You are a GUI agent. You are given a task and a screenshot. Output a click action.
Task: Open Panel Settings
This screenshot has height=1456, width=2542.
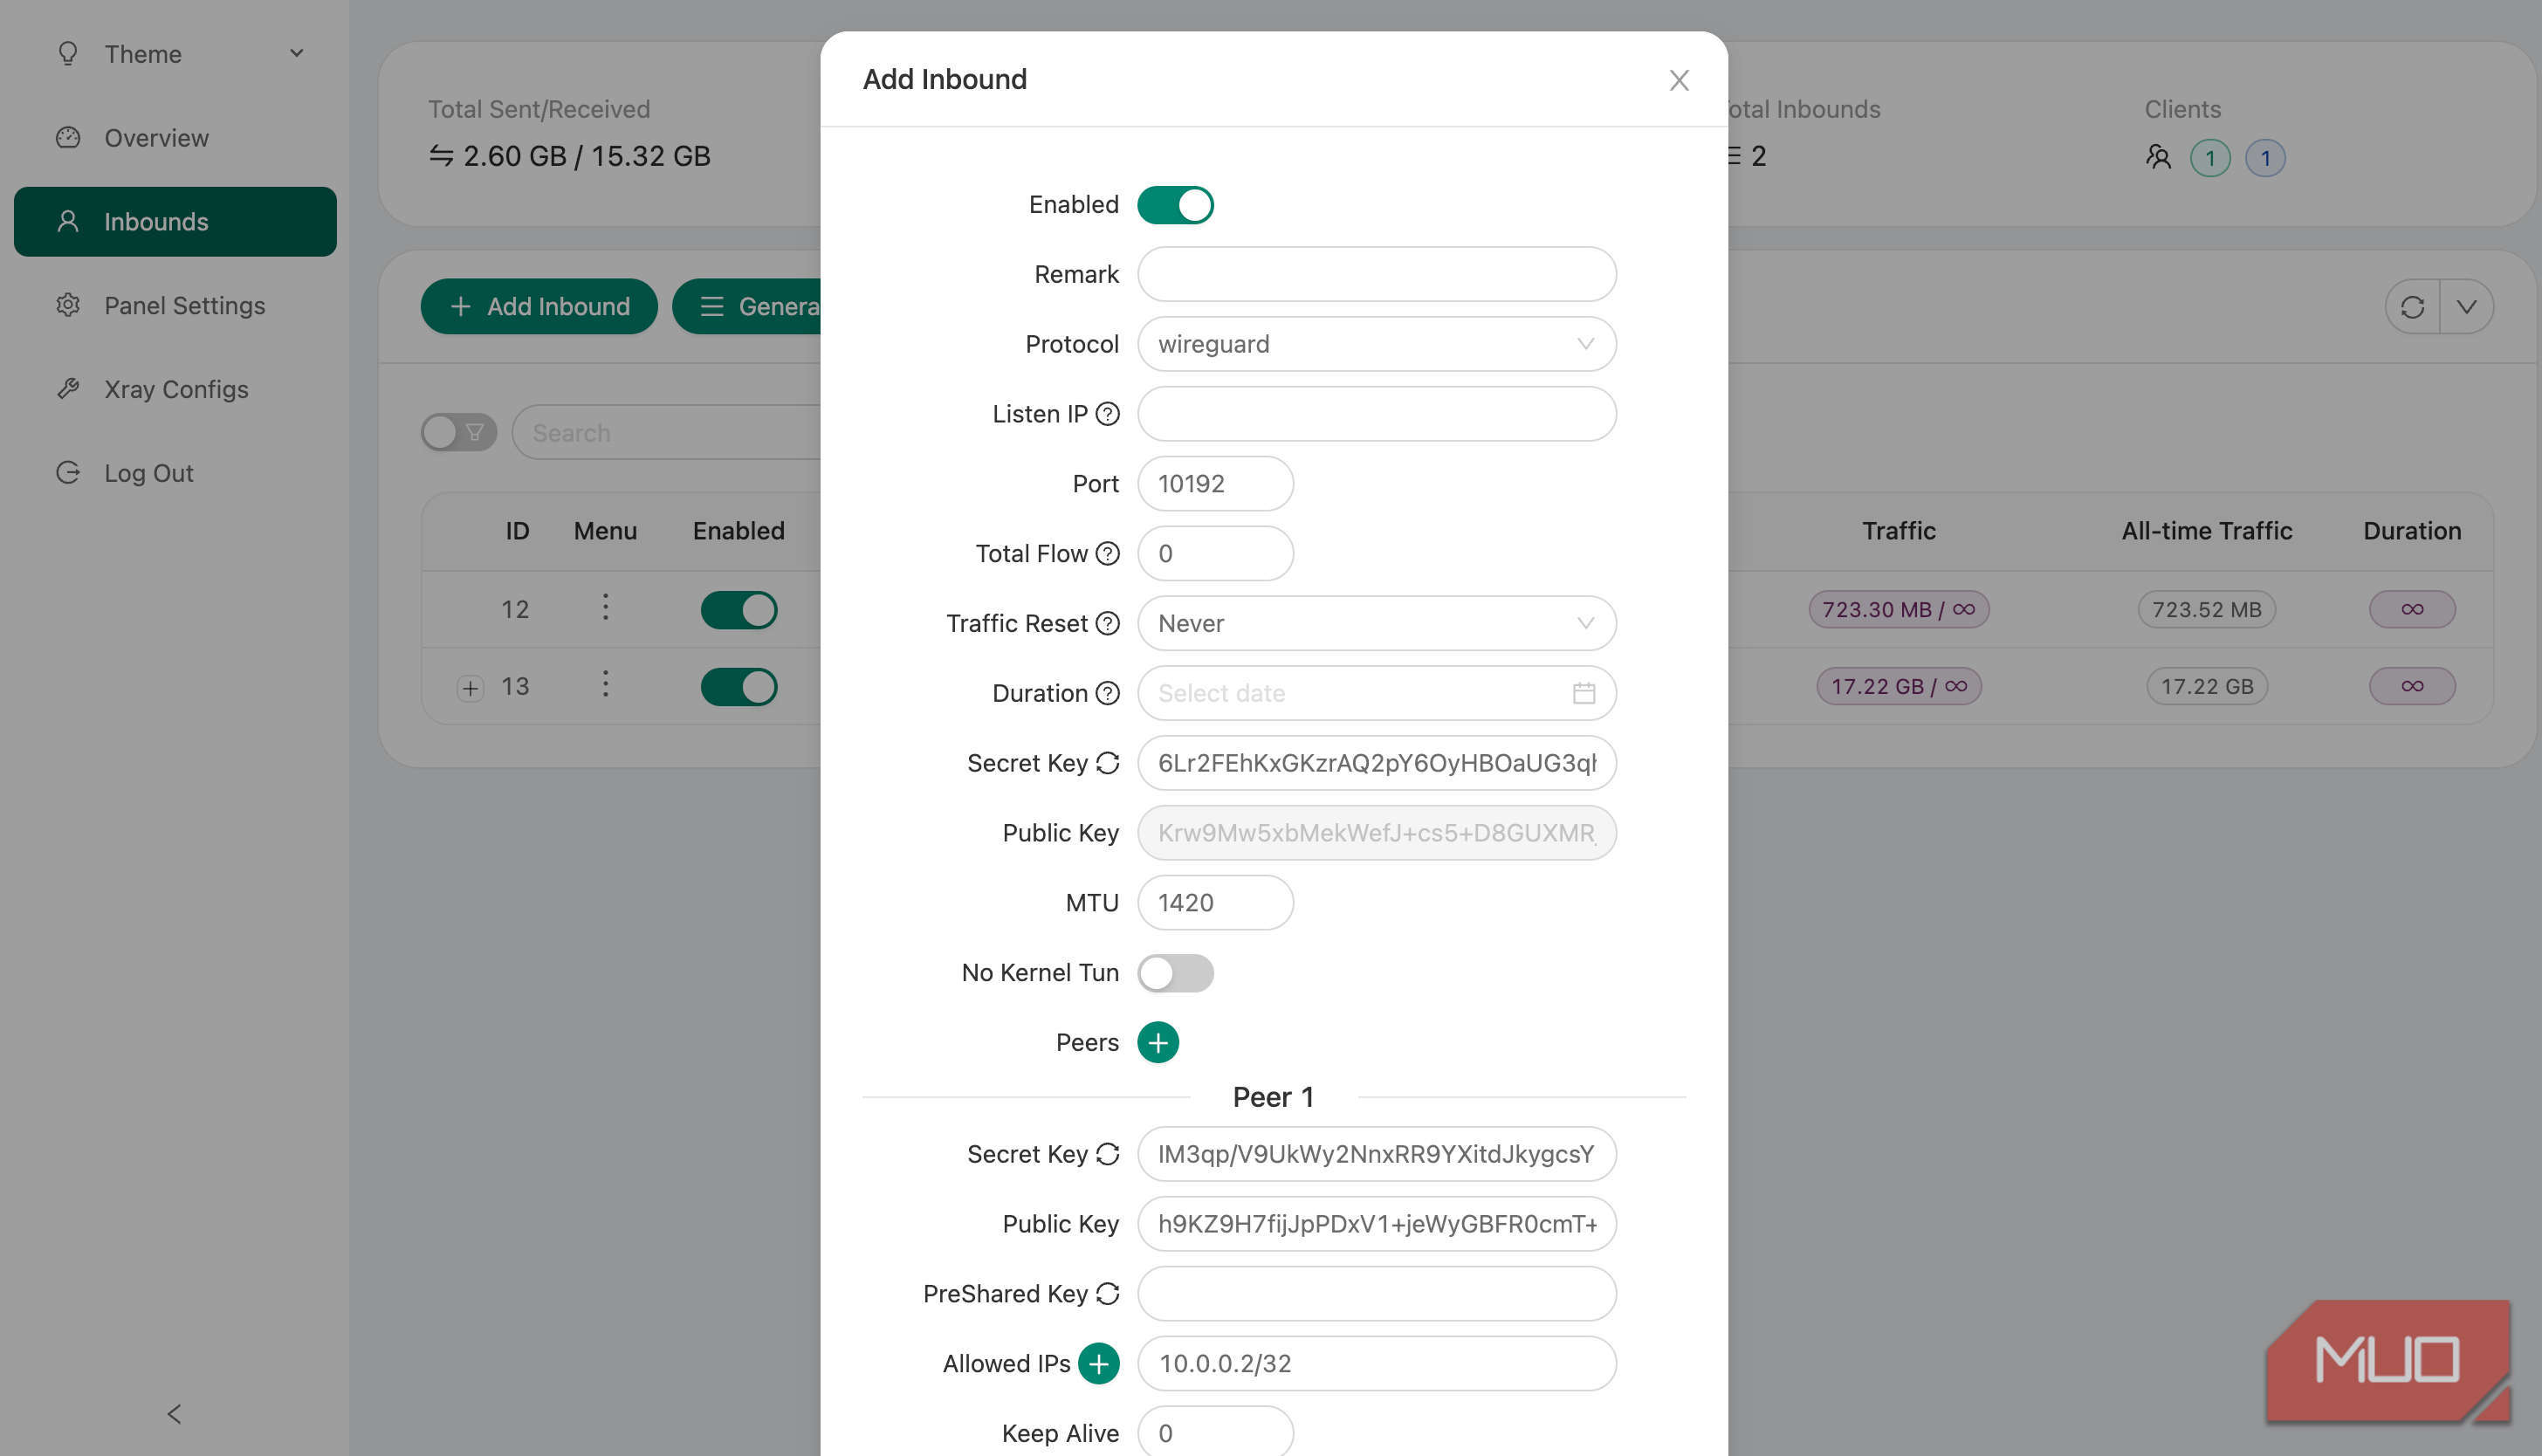[x=184, y=305]
